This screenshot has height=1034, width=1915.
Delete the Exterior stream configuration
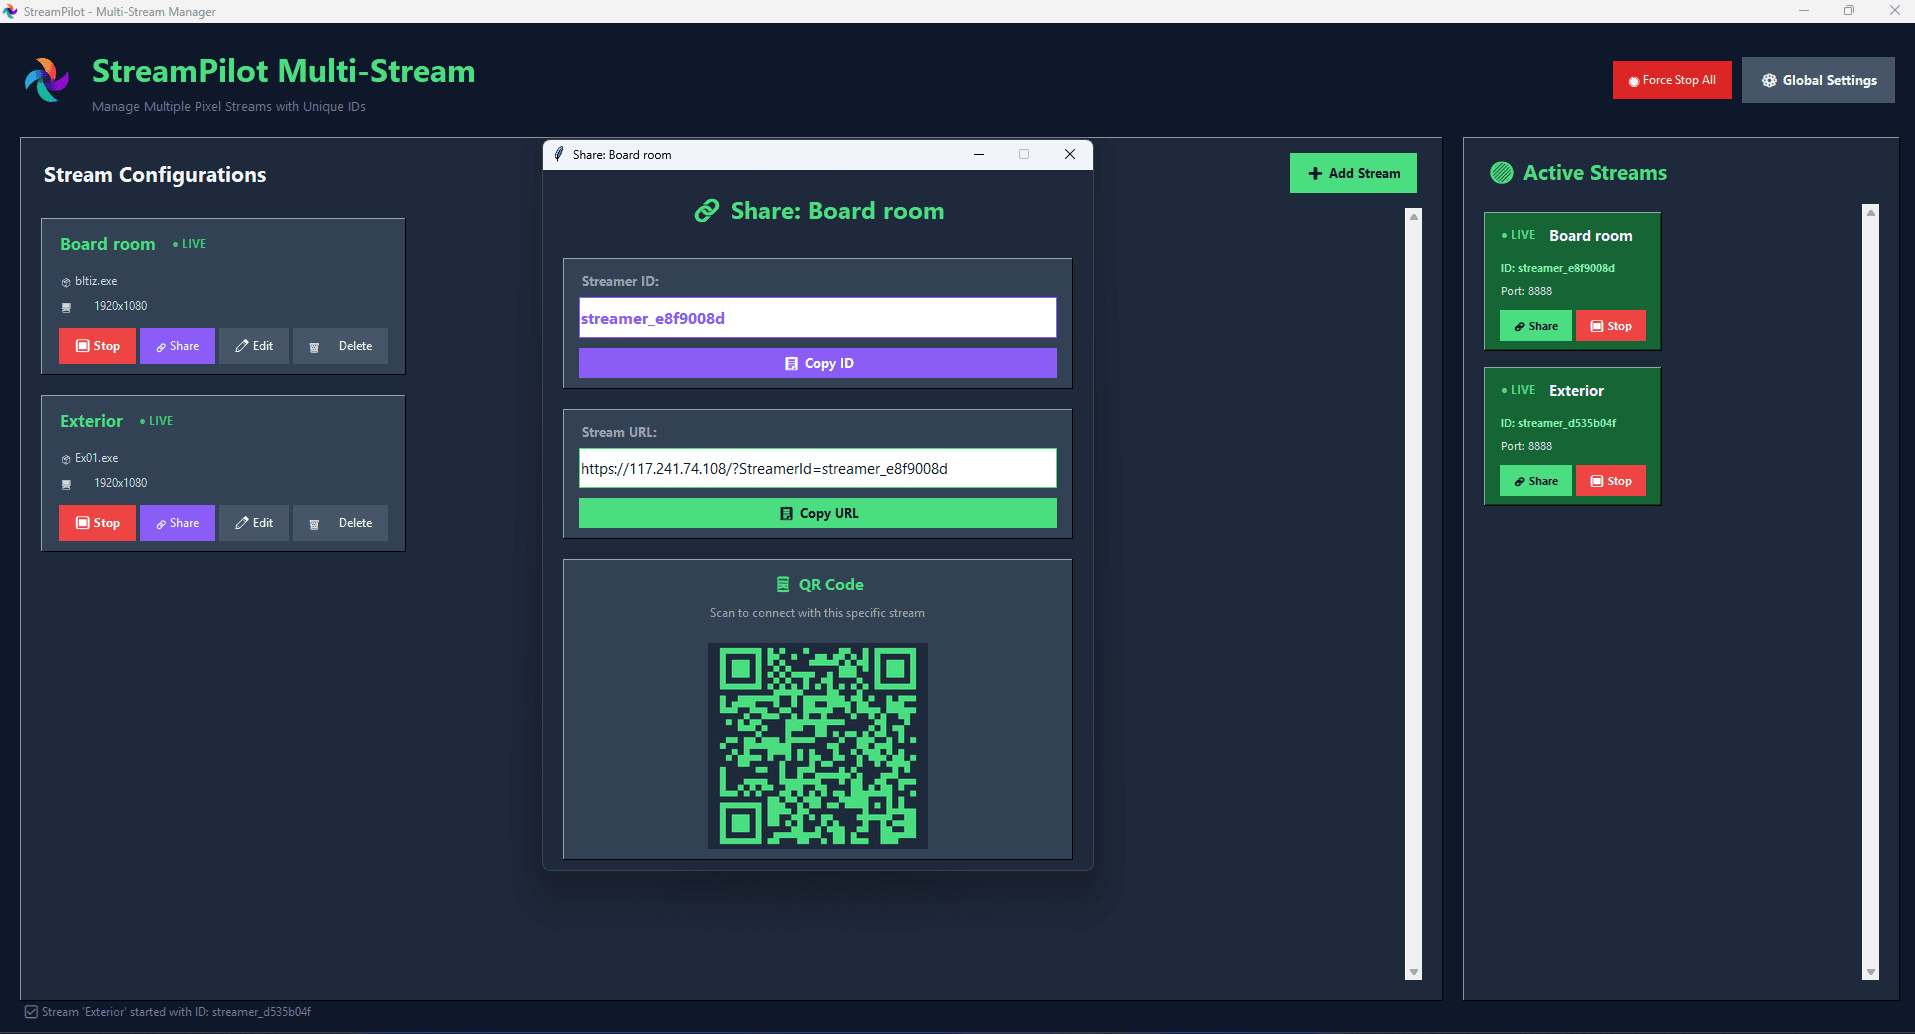[340, 523]
